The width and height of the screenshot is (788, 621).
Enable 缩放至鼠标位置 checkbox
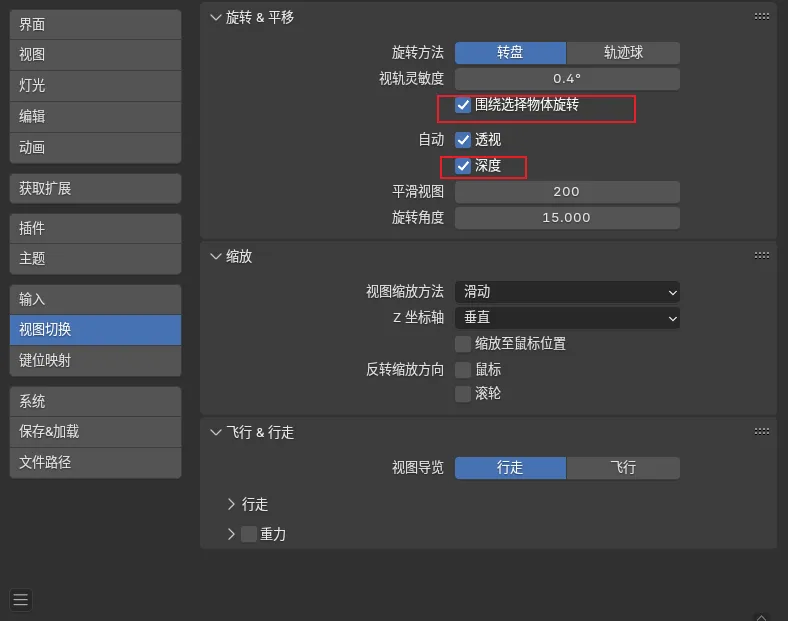[463, 344]
